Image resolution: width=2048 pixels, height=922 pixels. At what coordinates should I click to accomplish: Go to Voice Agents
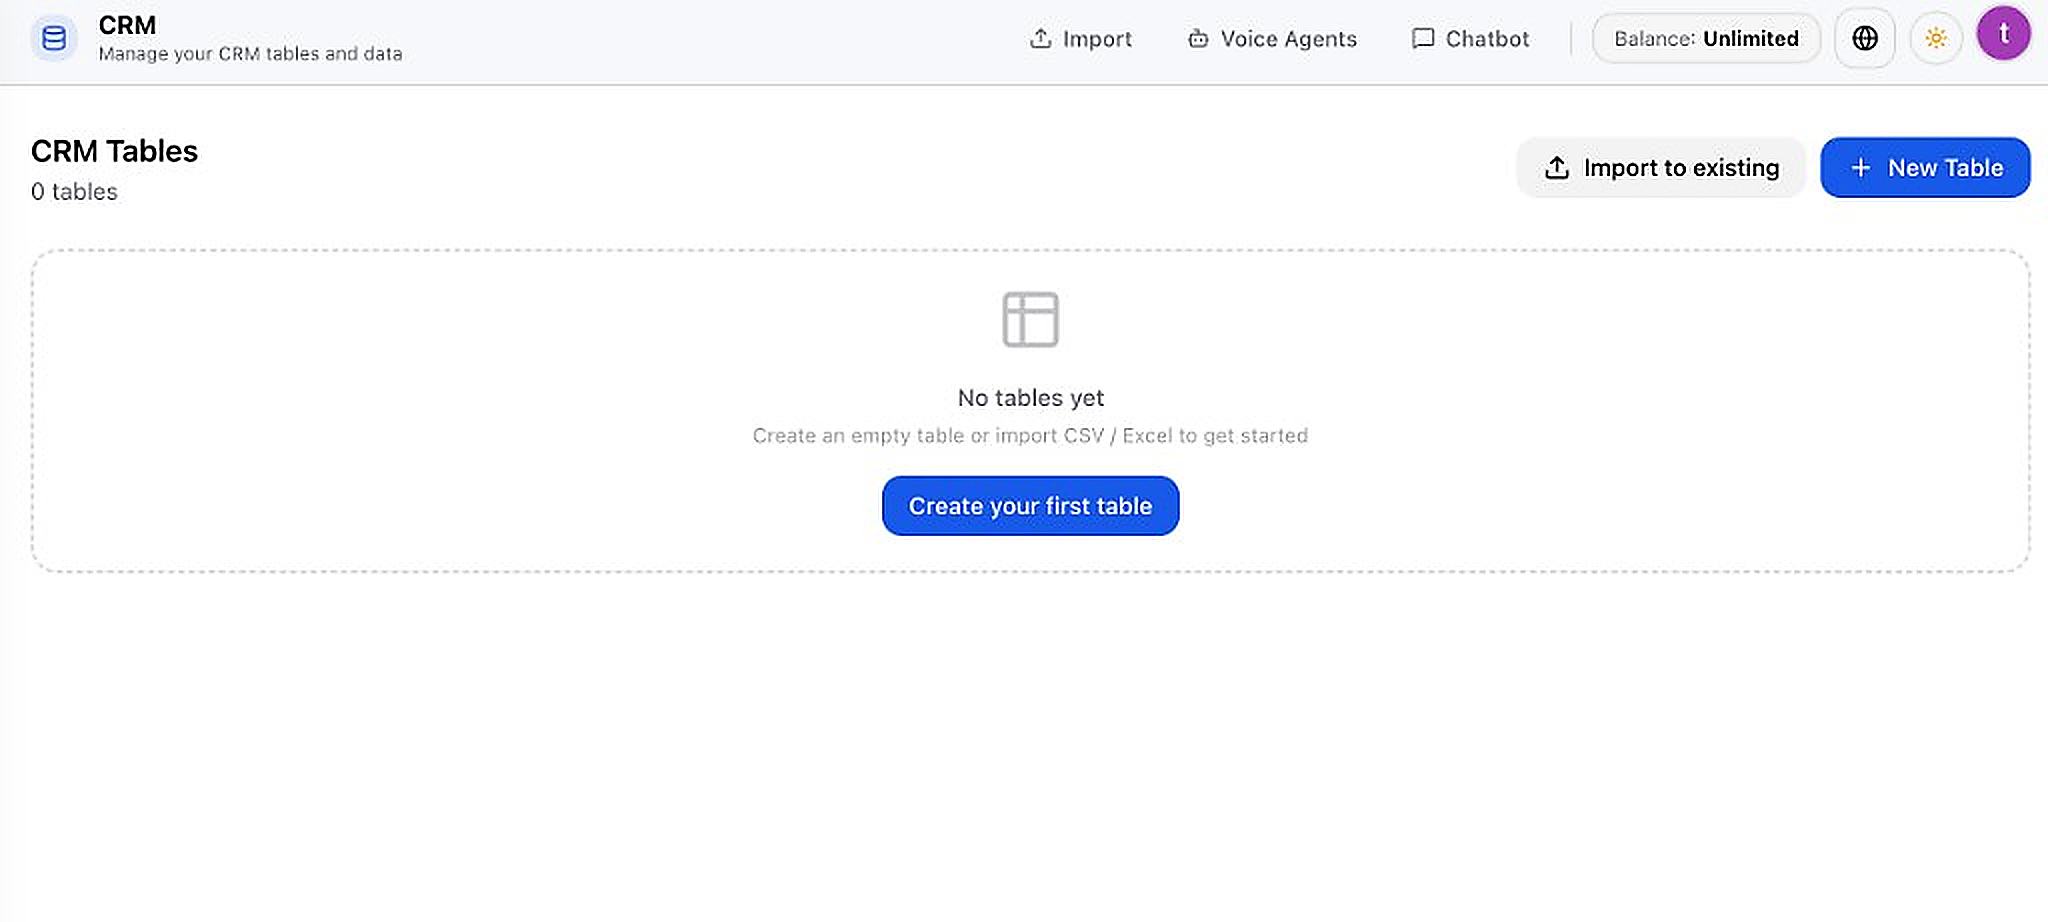(1272, 39)
